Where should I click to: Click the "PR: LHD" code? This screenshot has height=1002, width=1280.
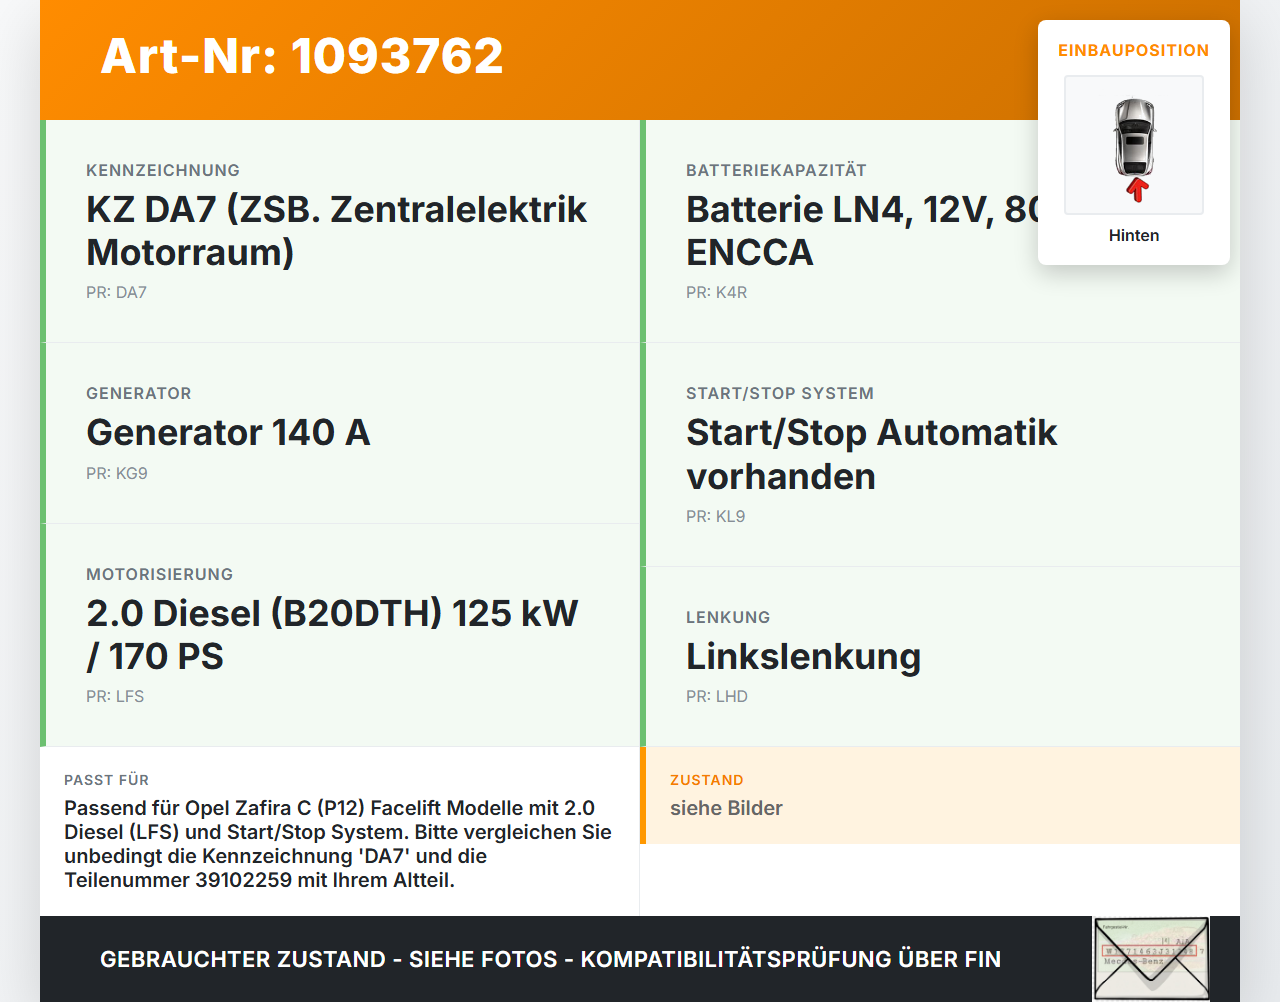point(717,696)
